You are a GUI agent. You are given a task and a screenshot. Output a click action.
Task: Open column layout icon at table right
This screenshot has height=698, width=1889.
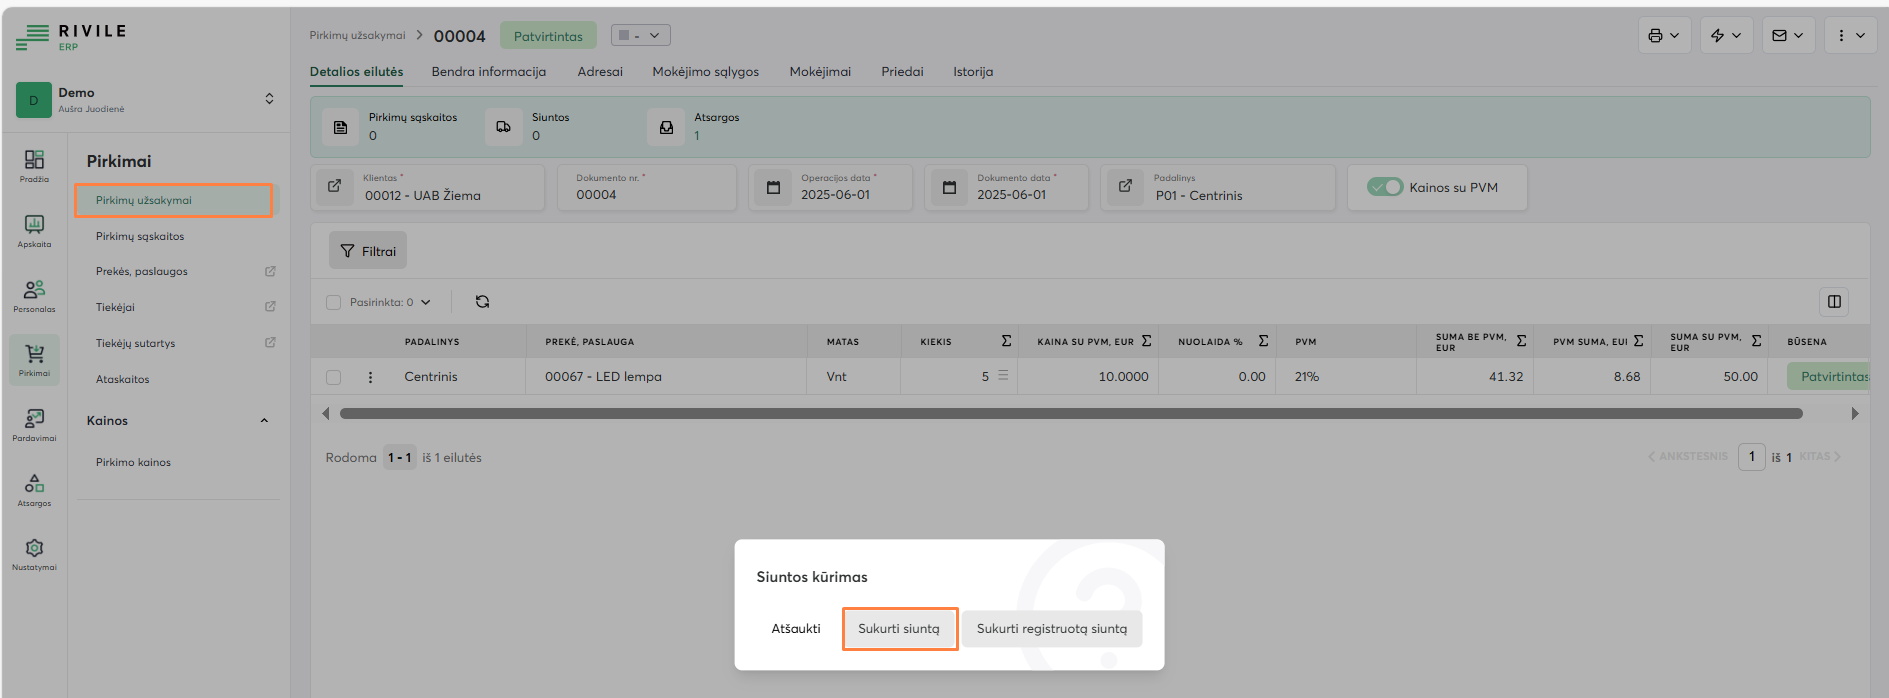click(x=1834, y=302)
